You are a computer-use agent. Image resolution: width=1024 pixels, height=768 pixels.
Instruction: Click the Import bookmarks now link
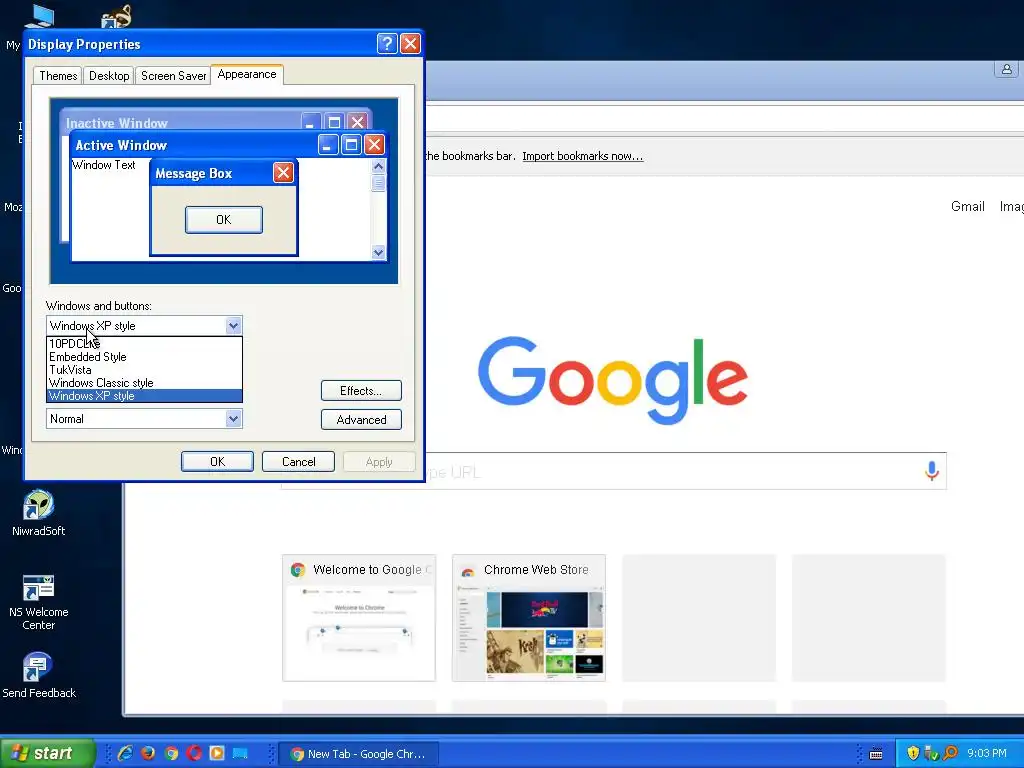[x=583, y=156]
